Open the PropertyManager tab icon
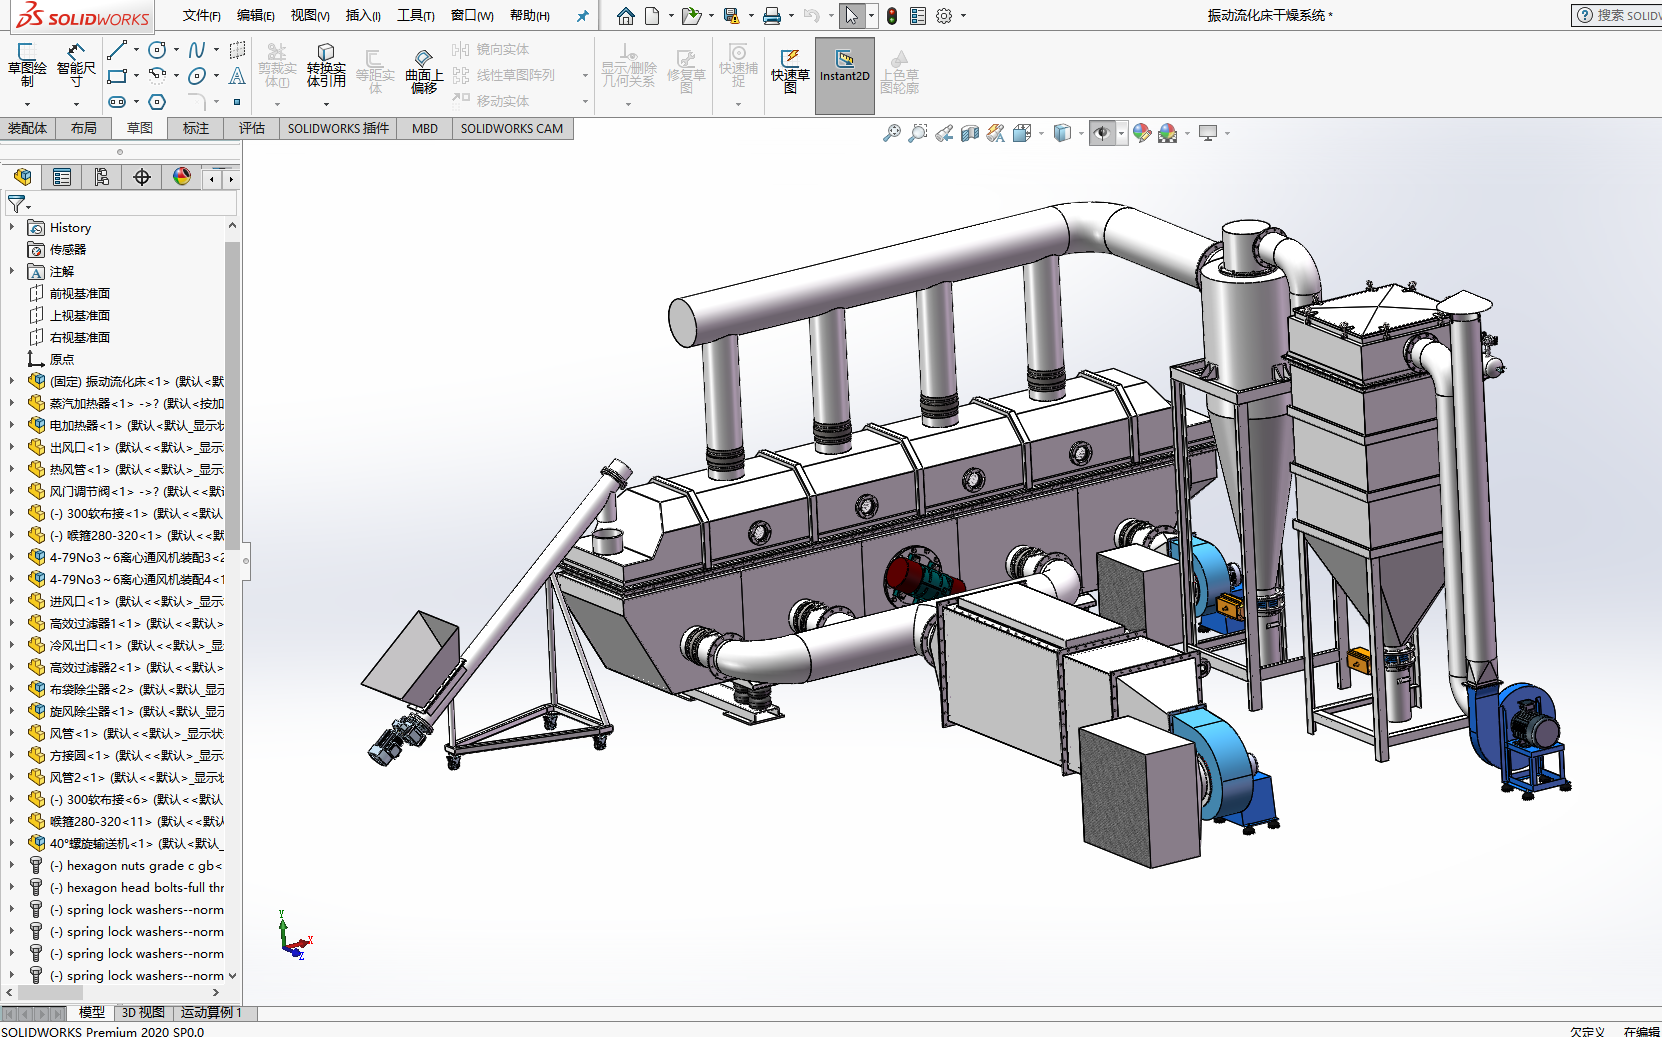Viewport: 1662px width, 1037px height. (62, 177)
